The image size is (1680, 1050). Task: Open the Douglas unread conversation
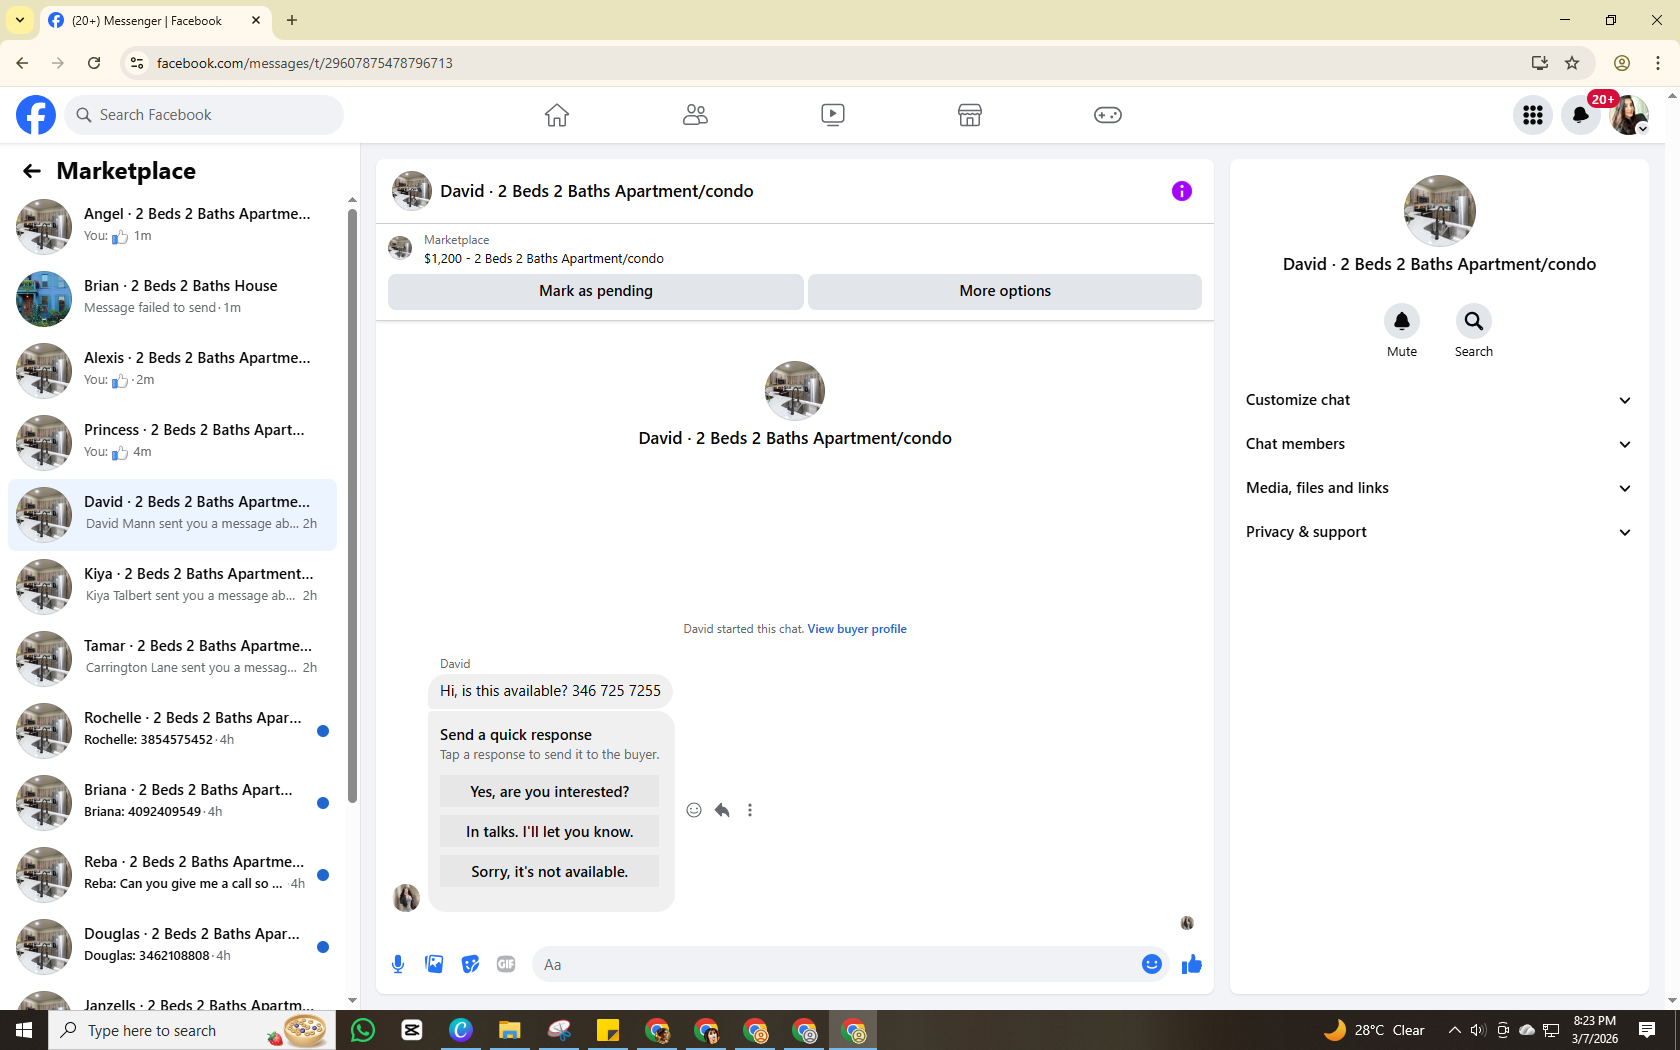[172, 946]
